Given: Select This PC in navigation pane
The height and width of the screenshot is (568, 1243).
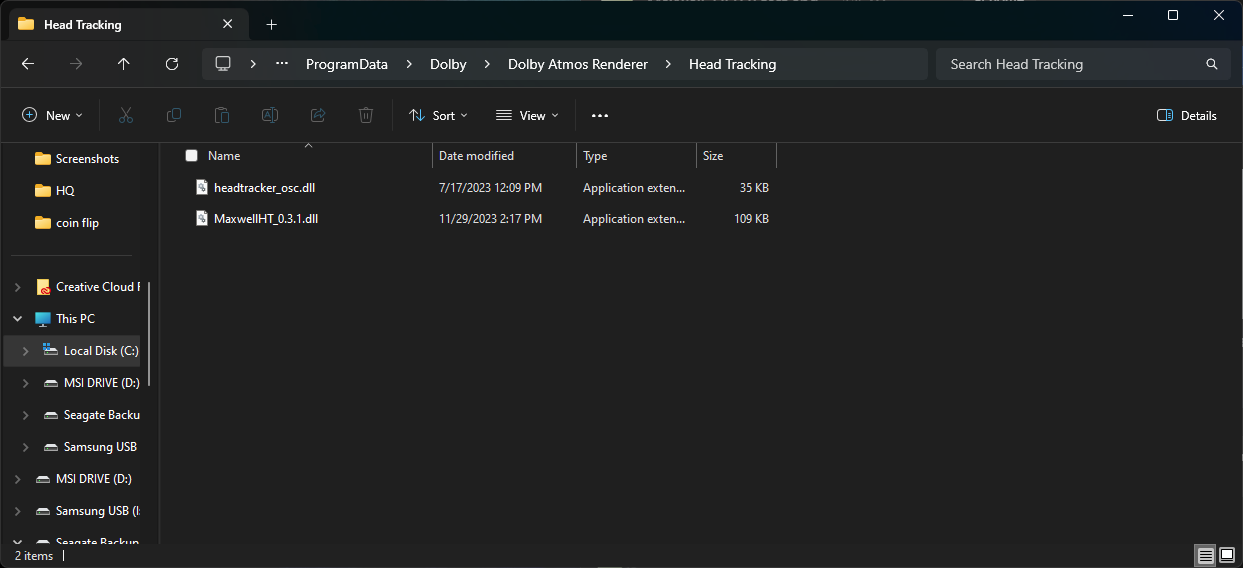Looking at the screenshot, I should coord(77,318).
